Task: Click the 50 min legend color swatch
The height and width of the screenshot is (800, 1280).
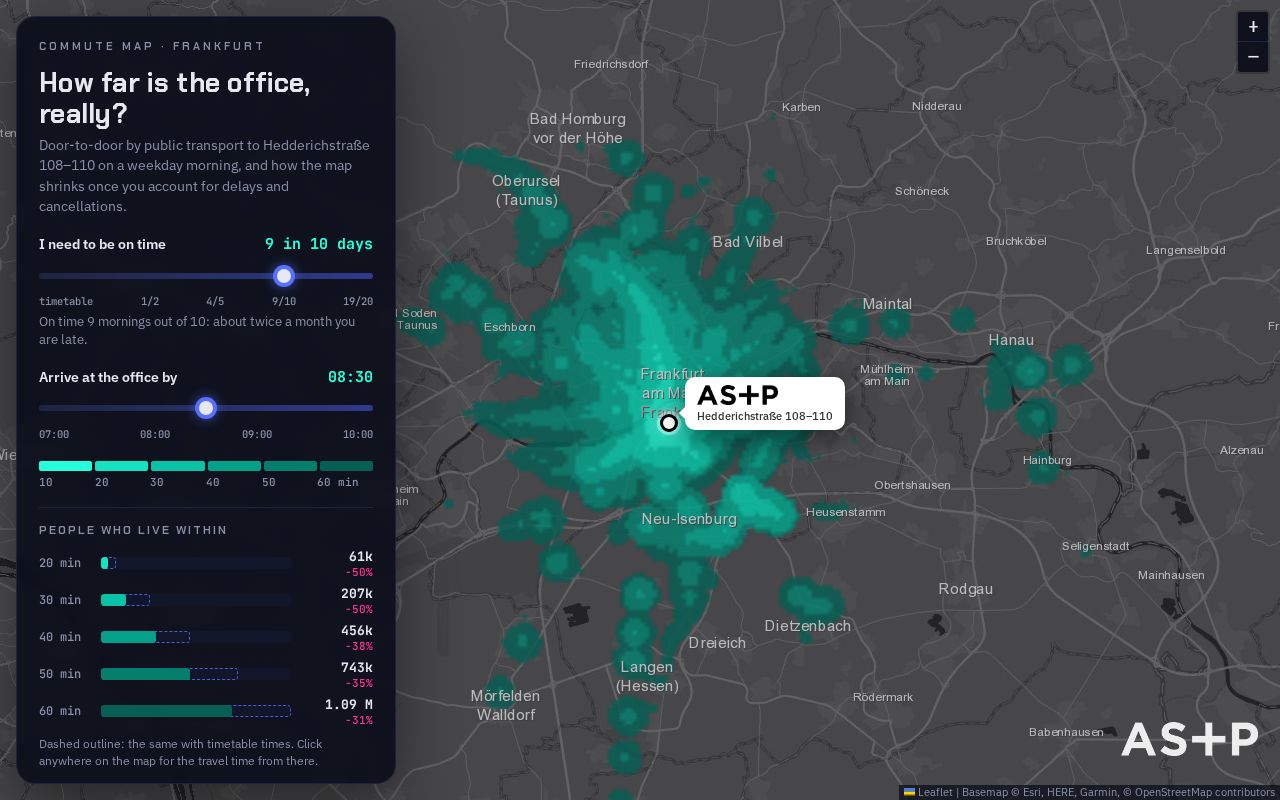Action: (290, 466)
